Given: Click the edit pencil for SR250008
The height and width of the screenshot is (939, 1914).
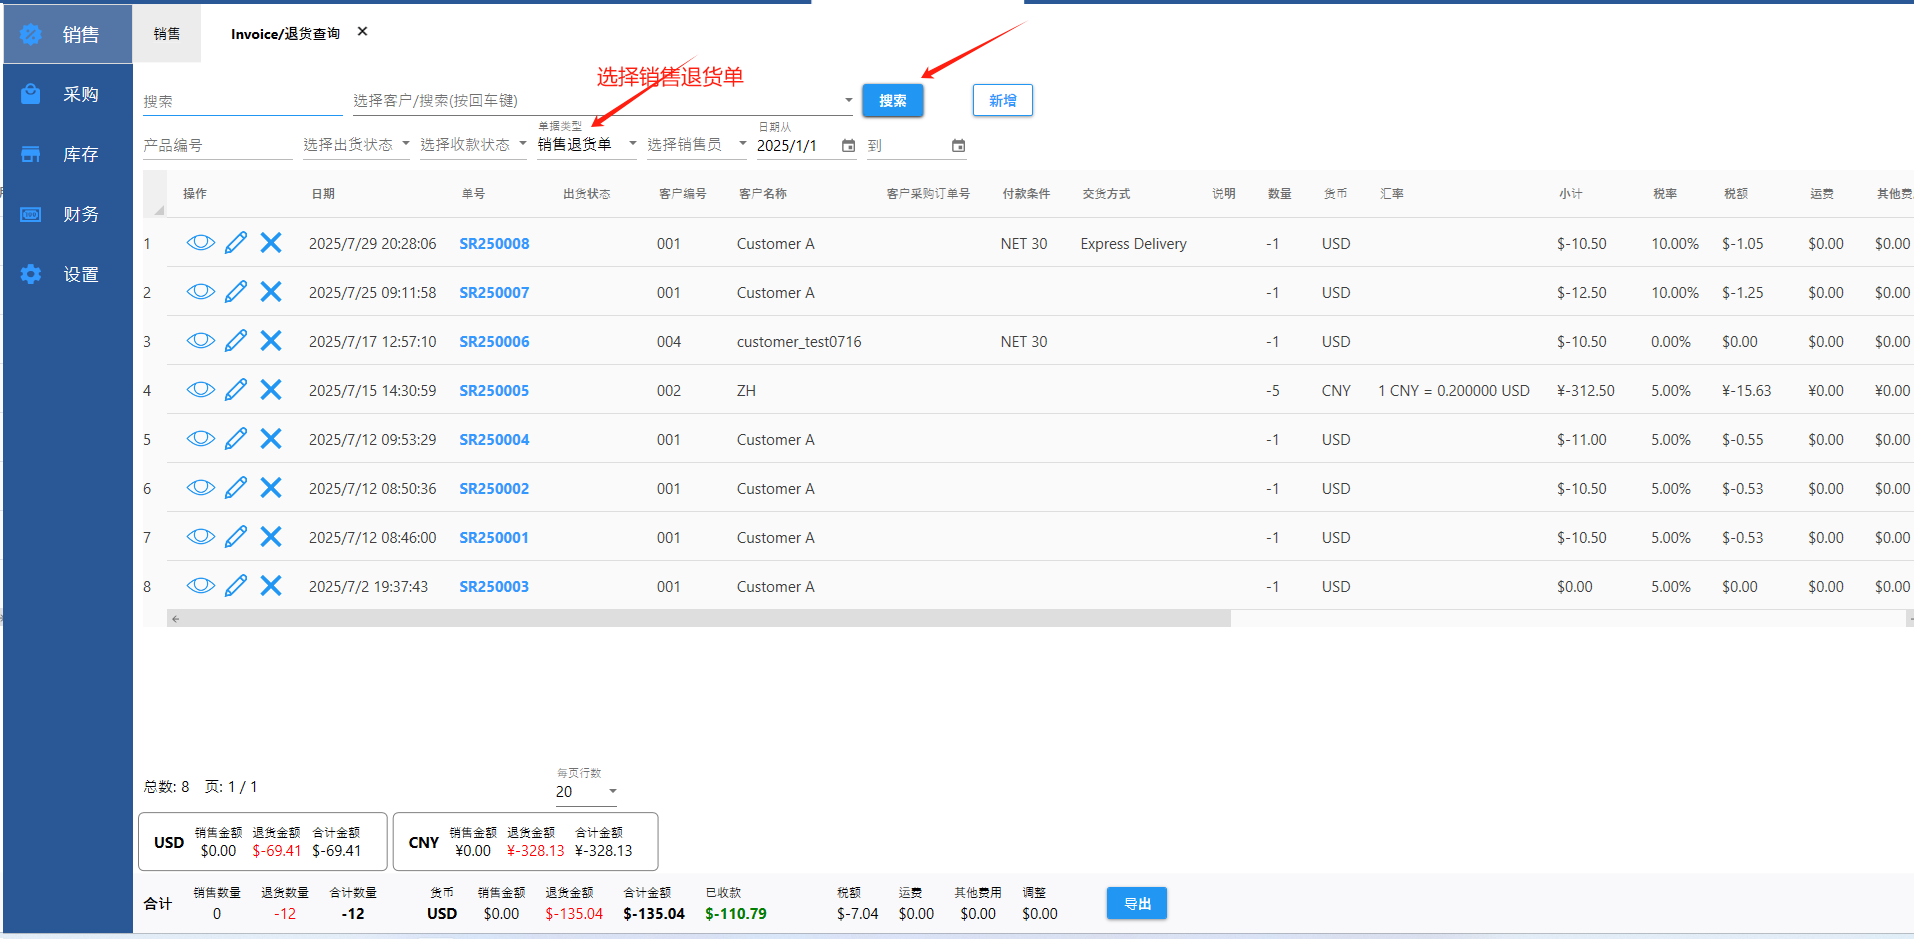Looking at the screenshot, I should pos(236,243).
